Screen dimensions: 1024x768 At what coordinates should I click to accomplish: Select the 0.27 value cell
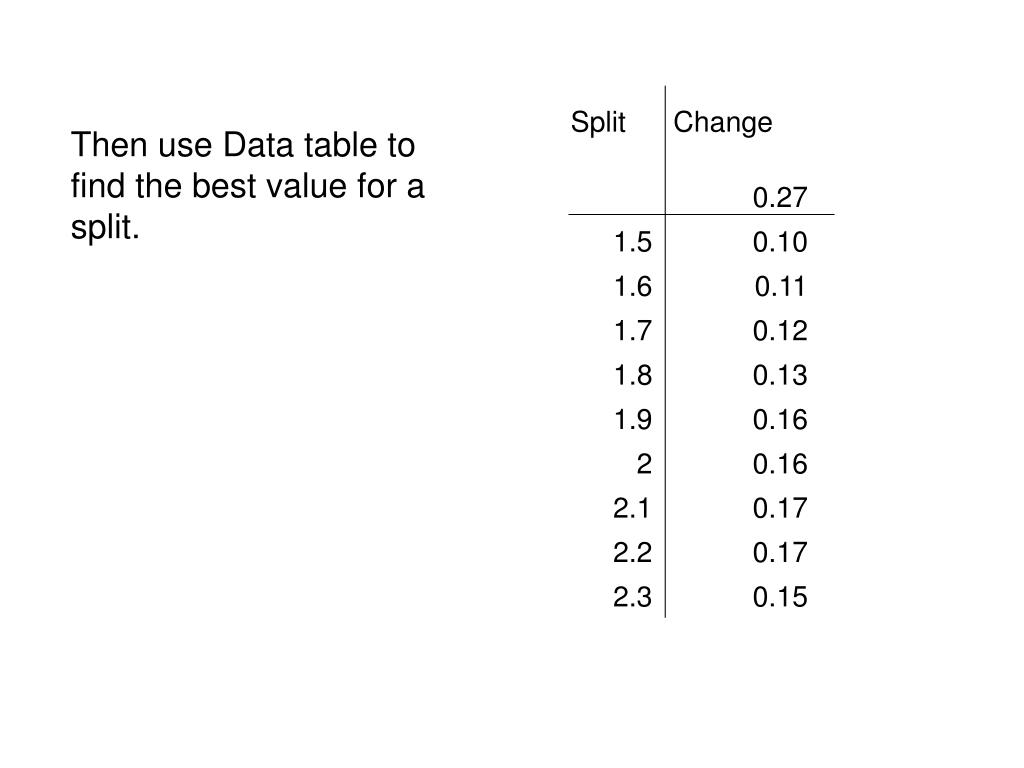click(780, 197)
